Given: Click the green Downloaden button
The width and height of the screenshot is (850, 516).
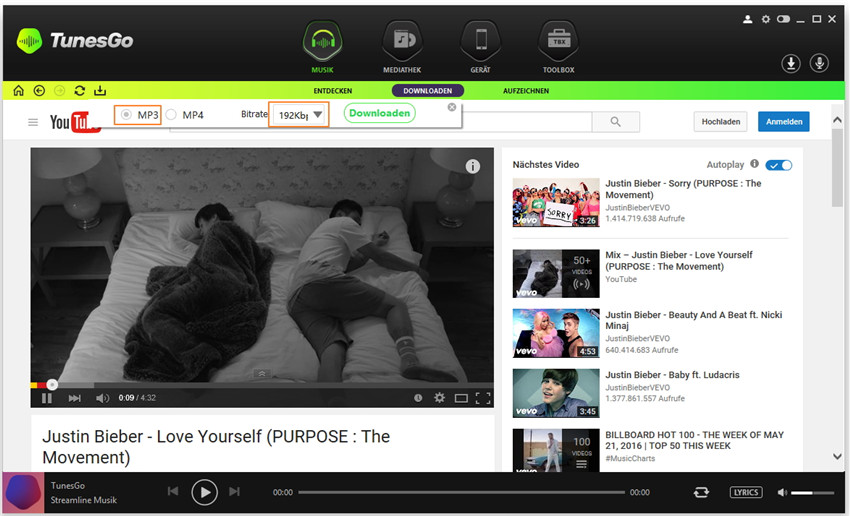Looking at the screenshot, I should point(379,114).
